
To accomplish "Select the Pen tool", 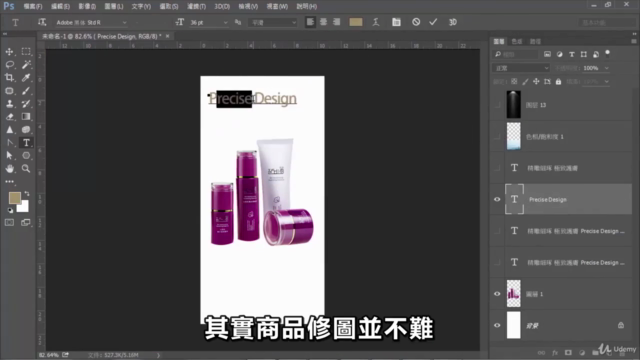I will (9, 143).
